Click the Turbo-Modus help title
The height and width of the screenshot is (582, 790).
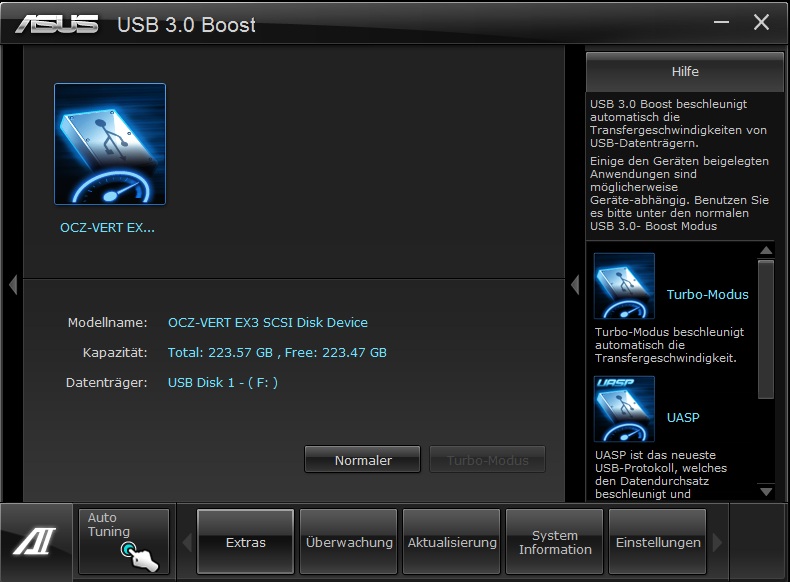coord(707,294)
